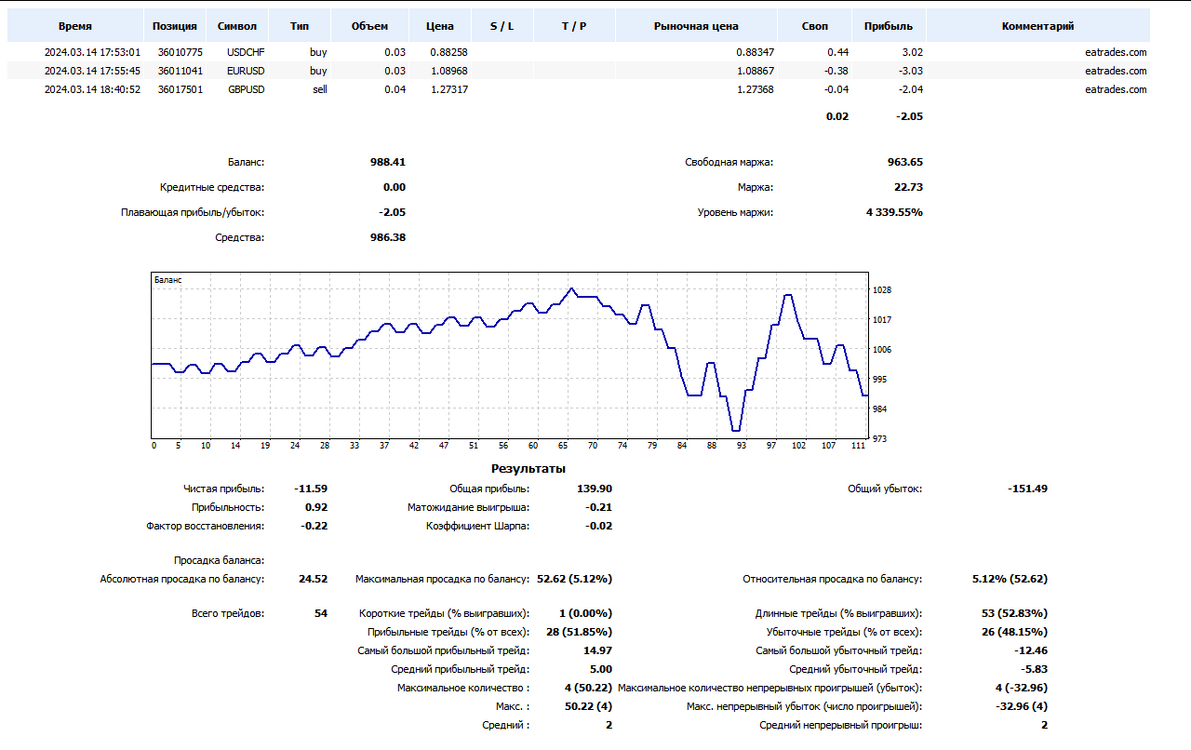Click the Объем column header
Screen dimensions: 1191x750
(x=370, y=26)
